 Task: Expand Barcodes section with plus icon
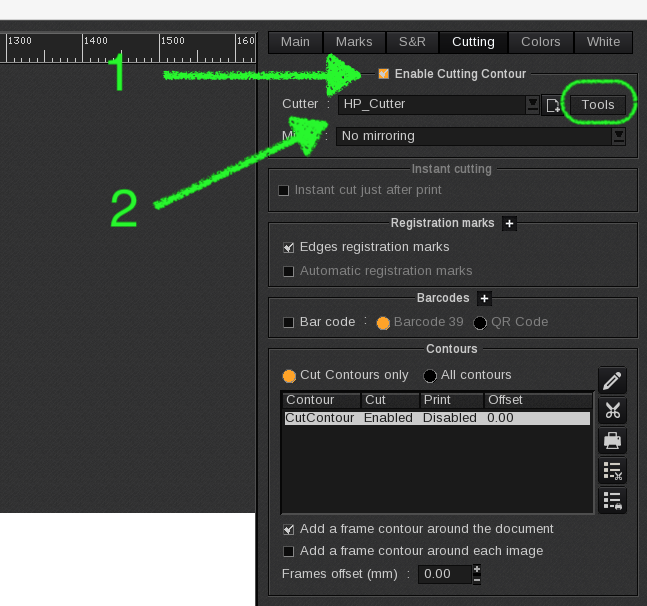point(484,298)
